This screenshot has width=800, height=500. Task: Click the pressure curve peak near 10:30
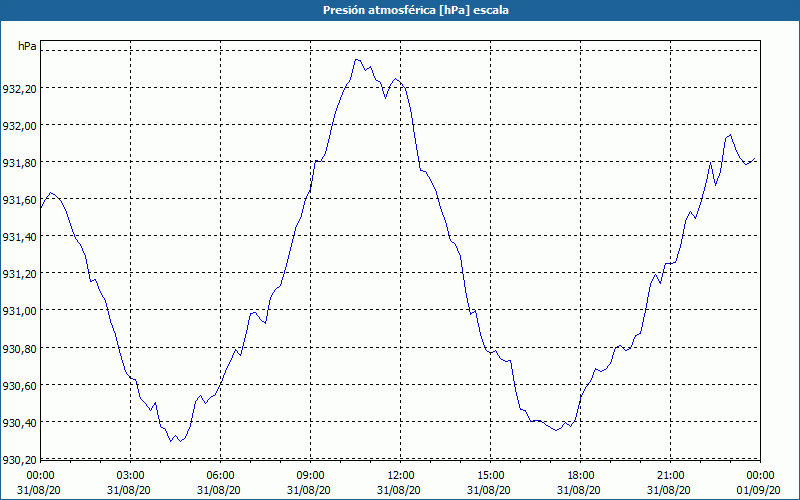coord(357,60)
